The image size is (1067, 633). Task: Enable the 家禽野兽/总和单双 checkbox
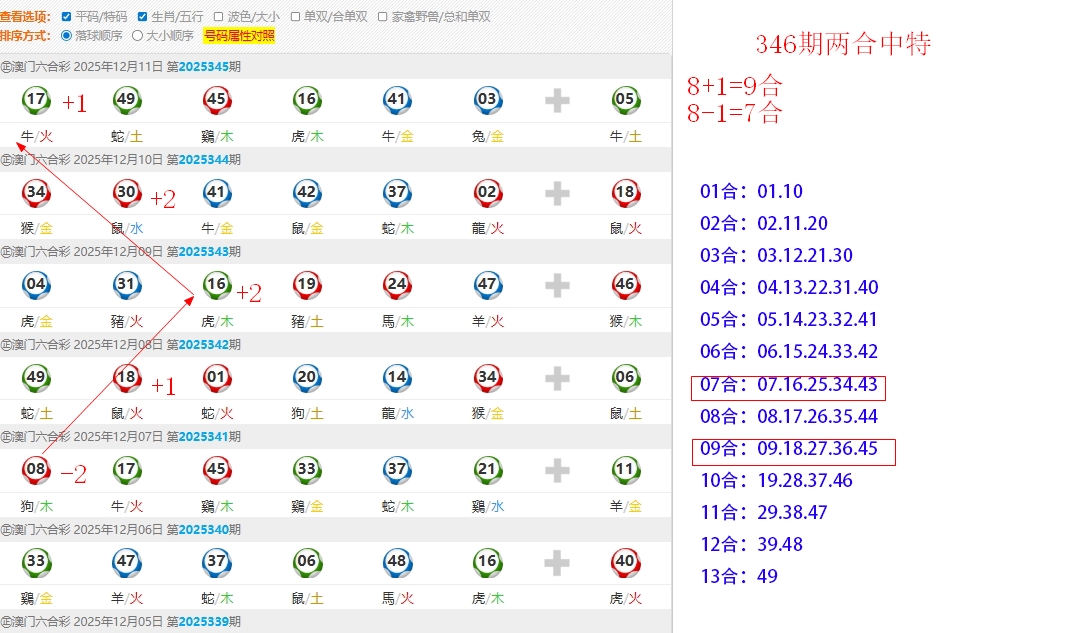click(383, 17)
